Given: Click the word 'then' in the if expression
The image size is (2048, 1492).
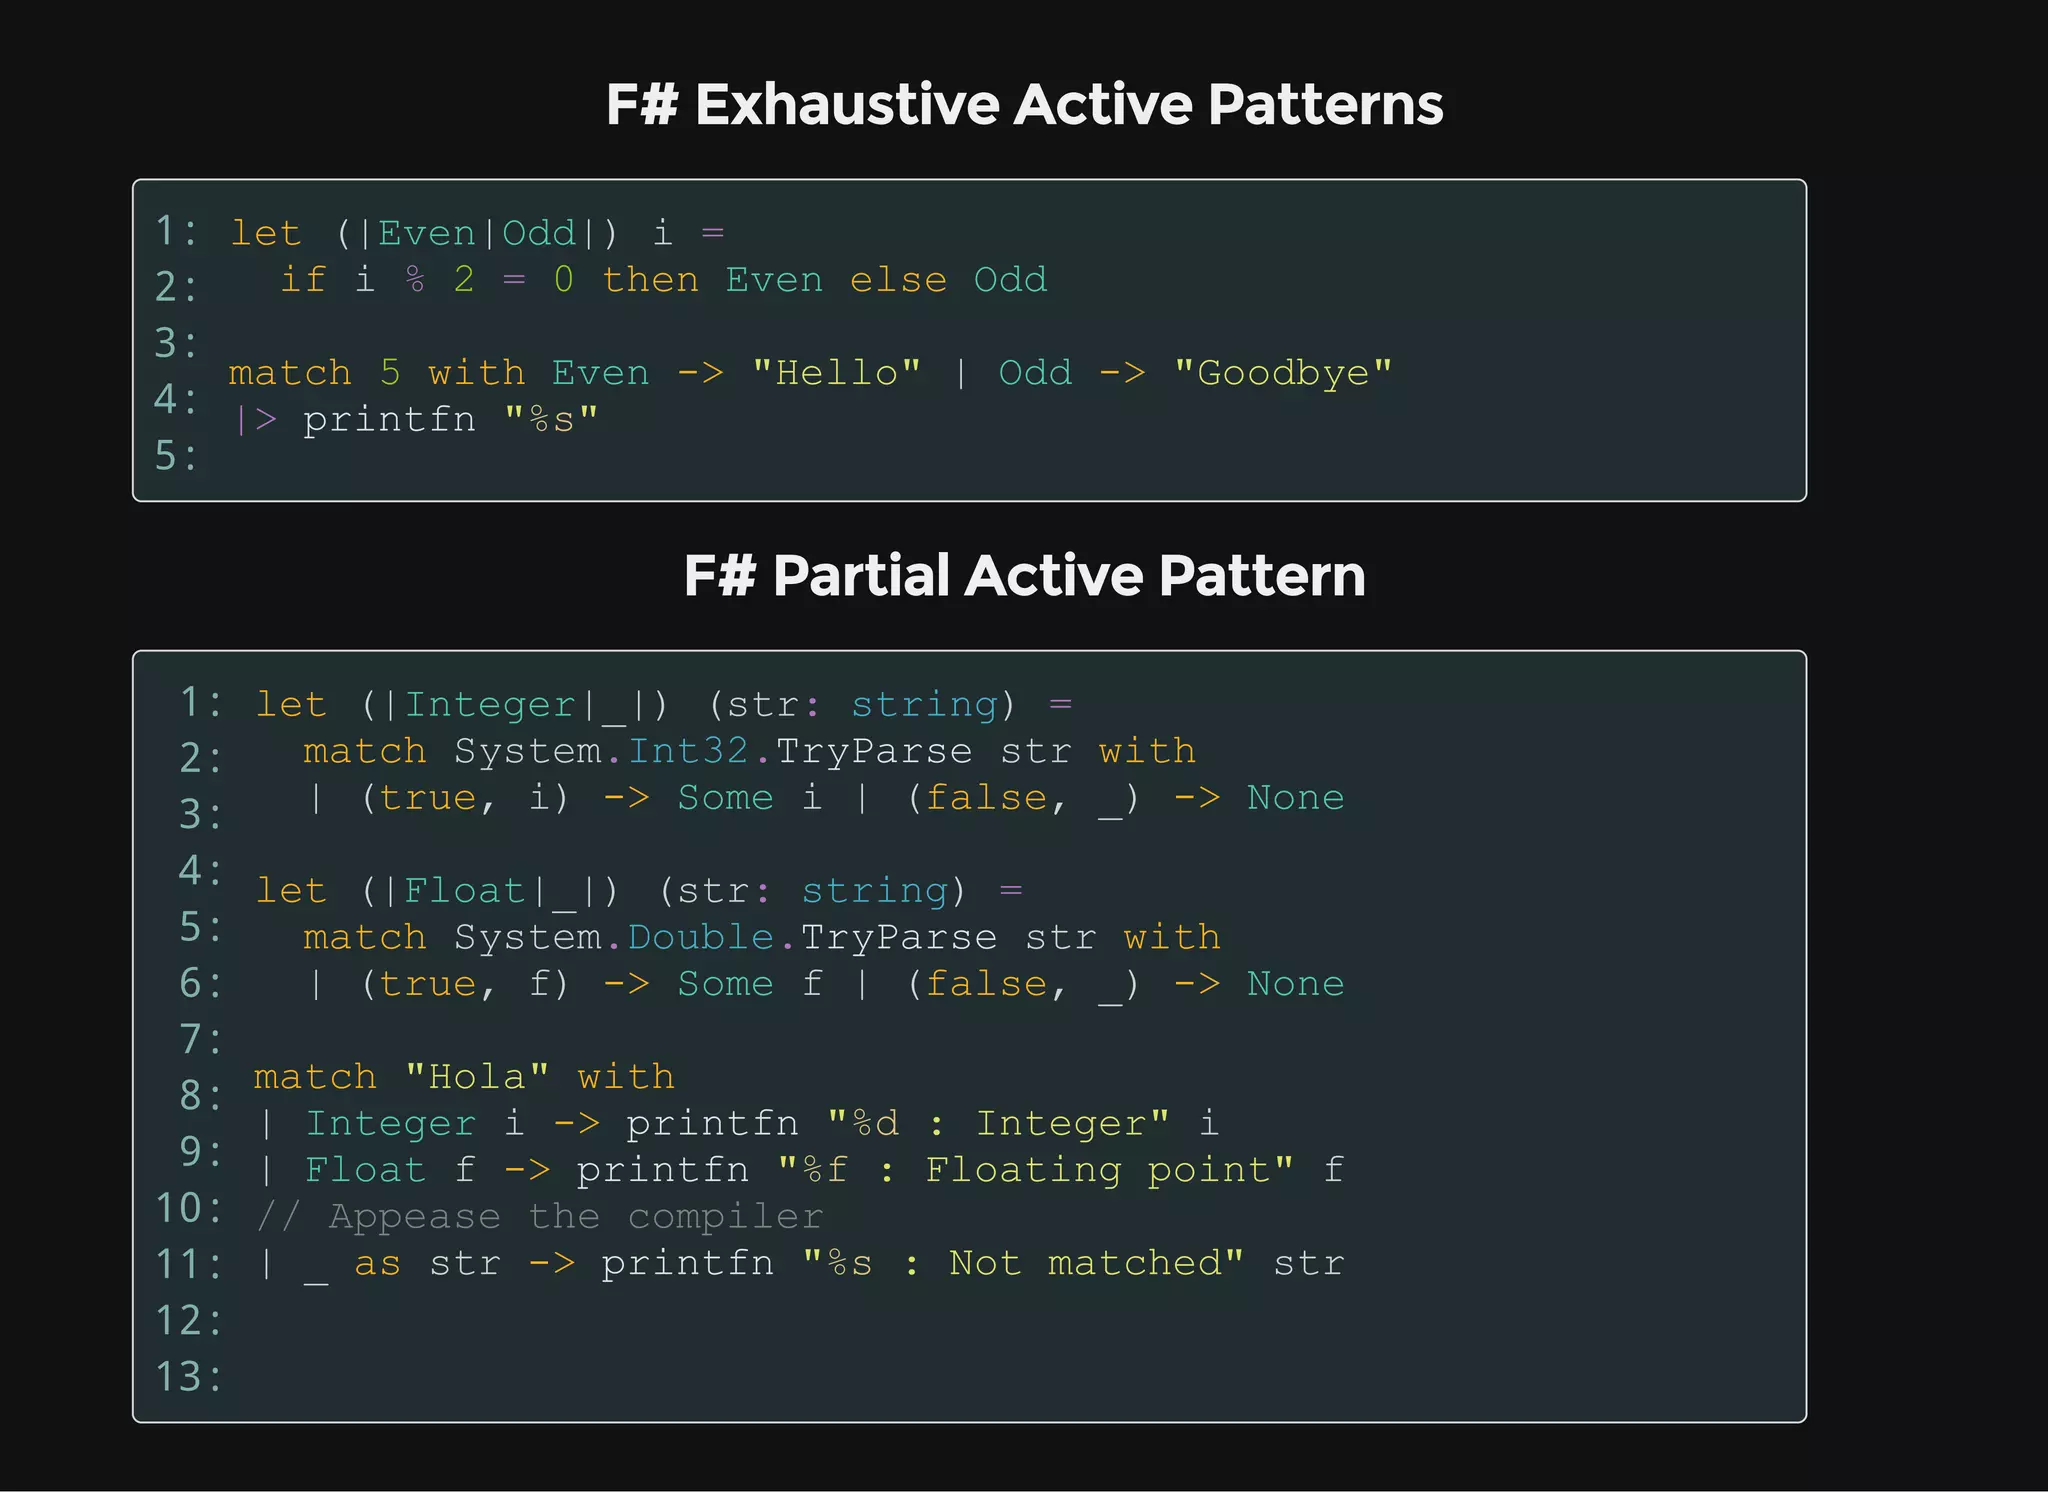Looking at the screenshot, I should click(x=650, y=280).
